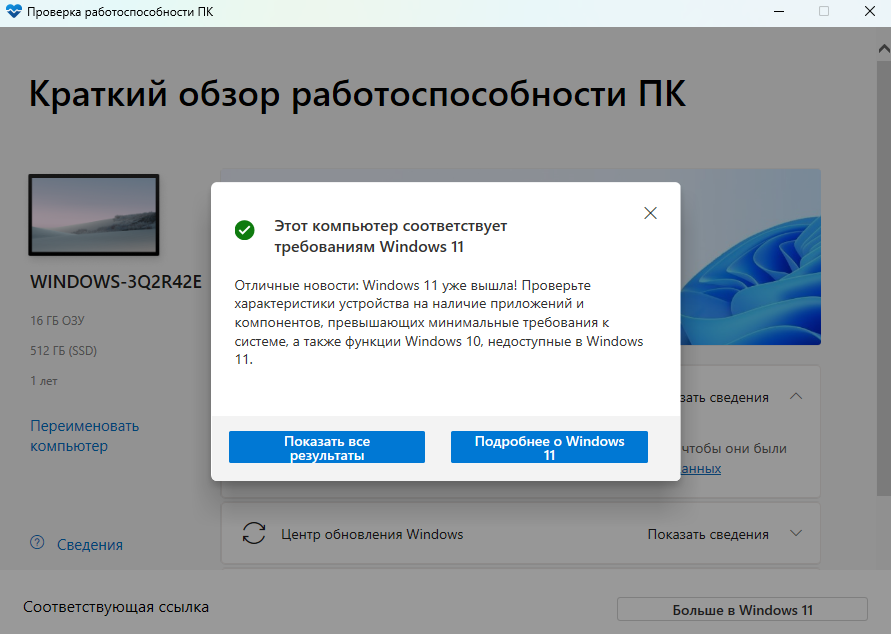
Task: Click 'Показать сведения' for Windows Update
Action: [x=708, y=535]
